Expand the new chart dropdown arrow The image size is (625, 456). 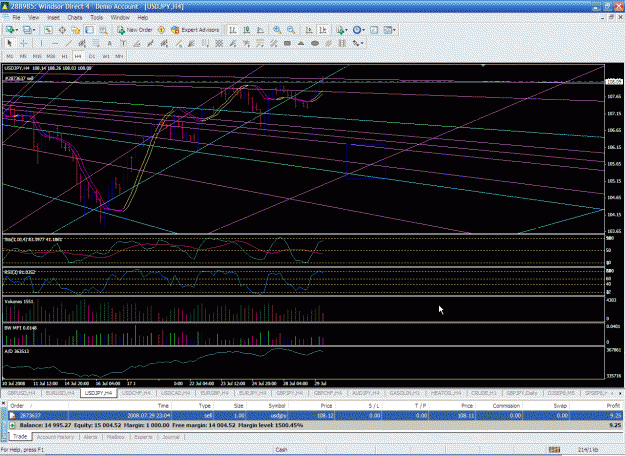pyautogui.click(x=17, y=30)
